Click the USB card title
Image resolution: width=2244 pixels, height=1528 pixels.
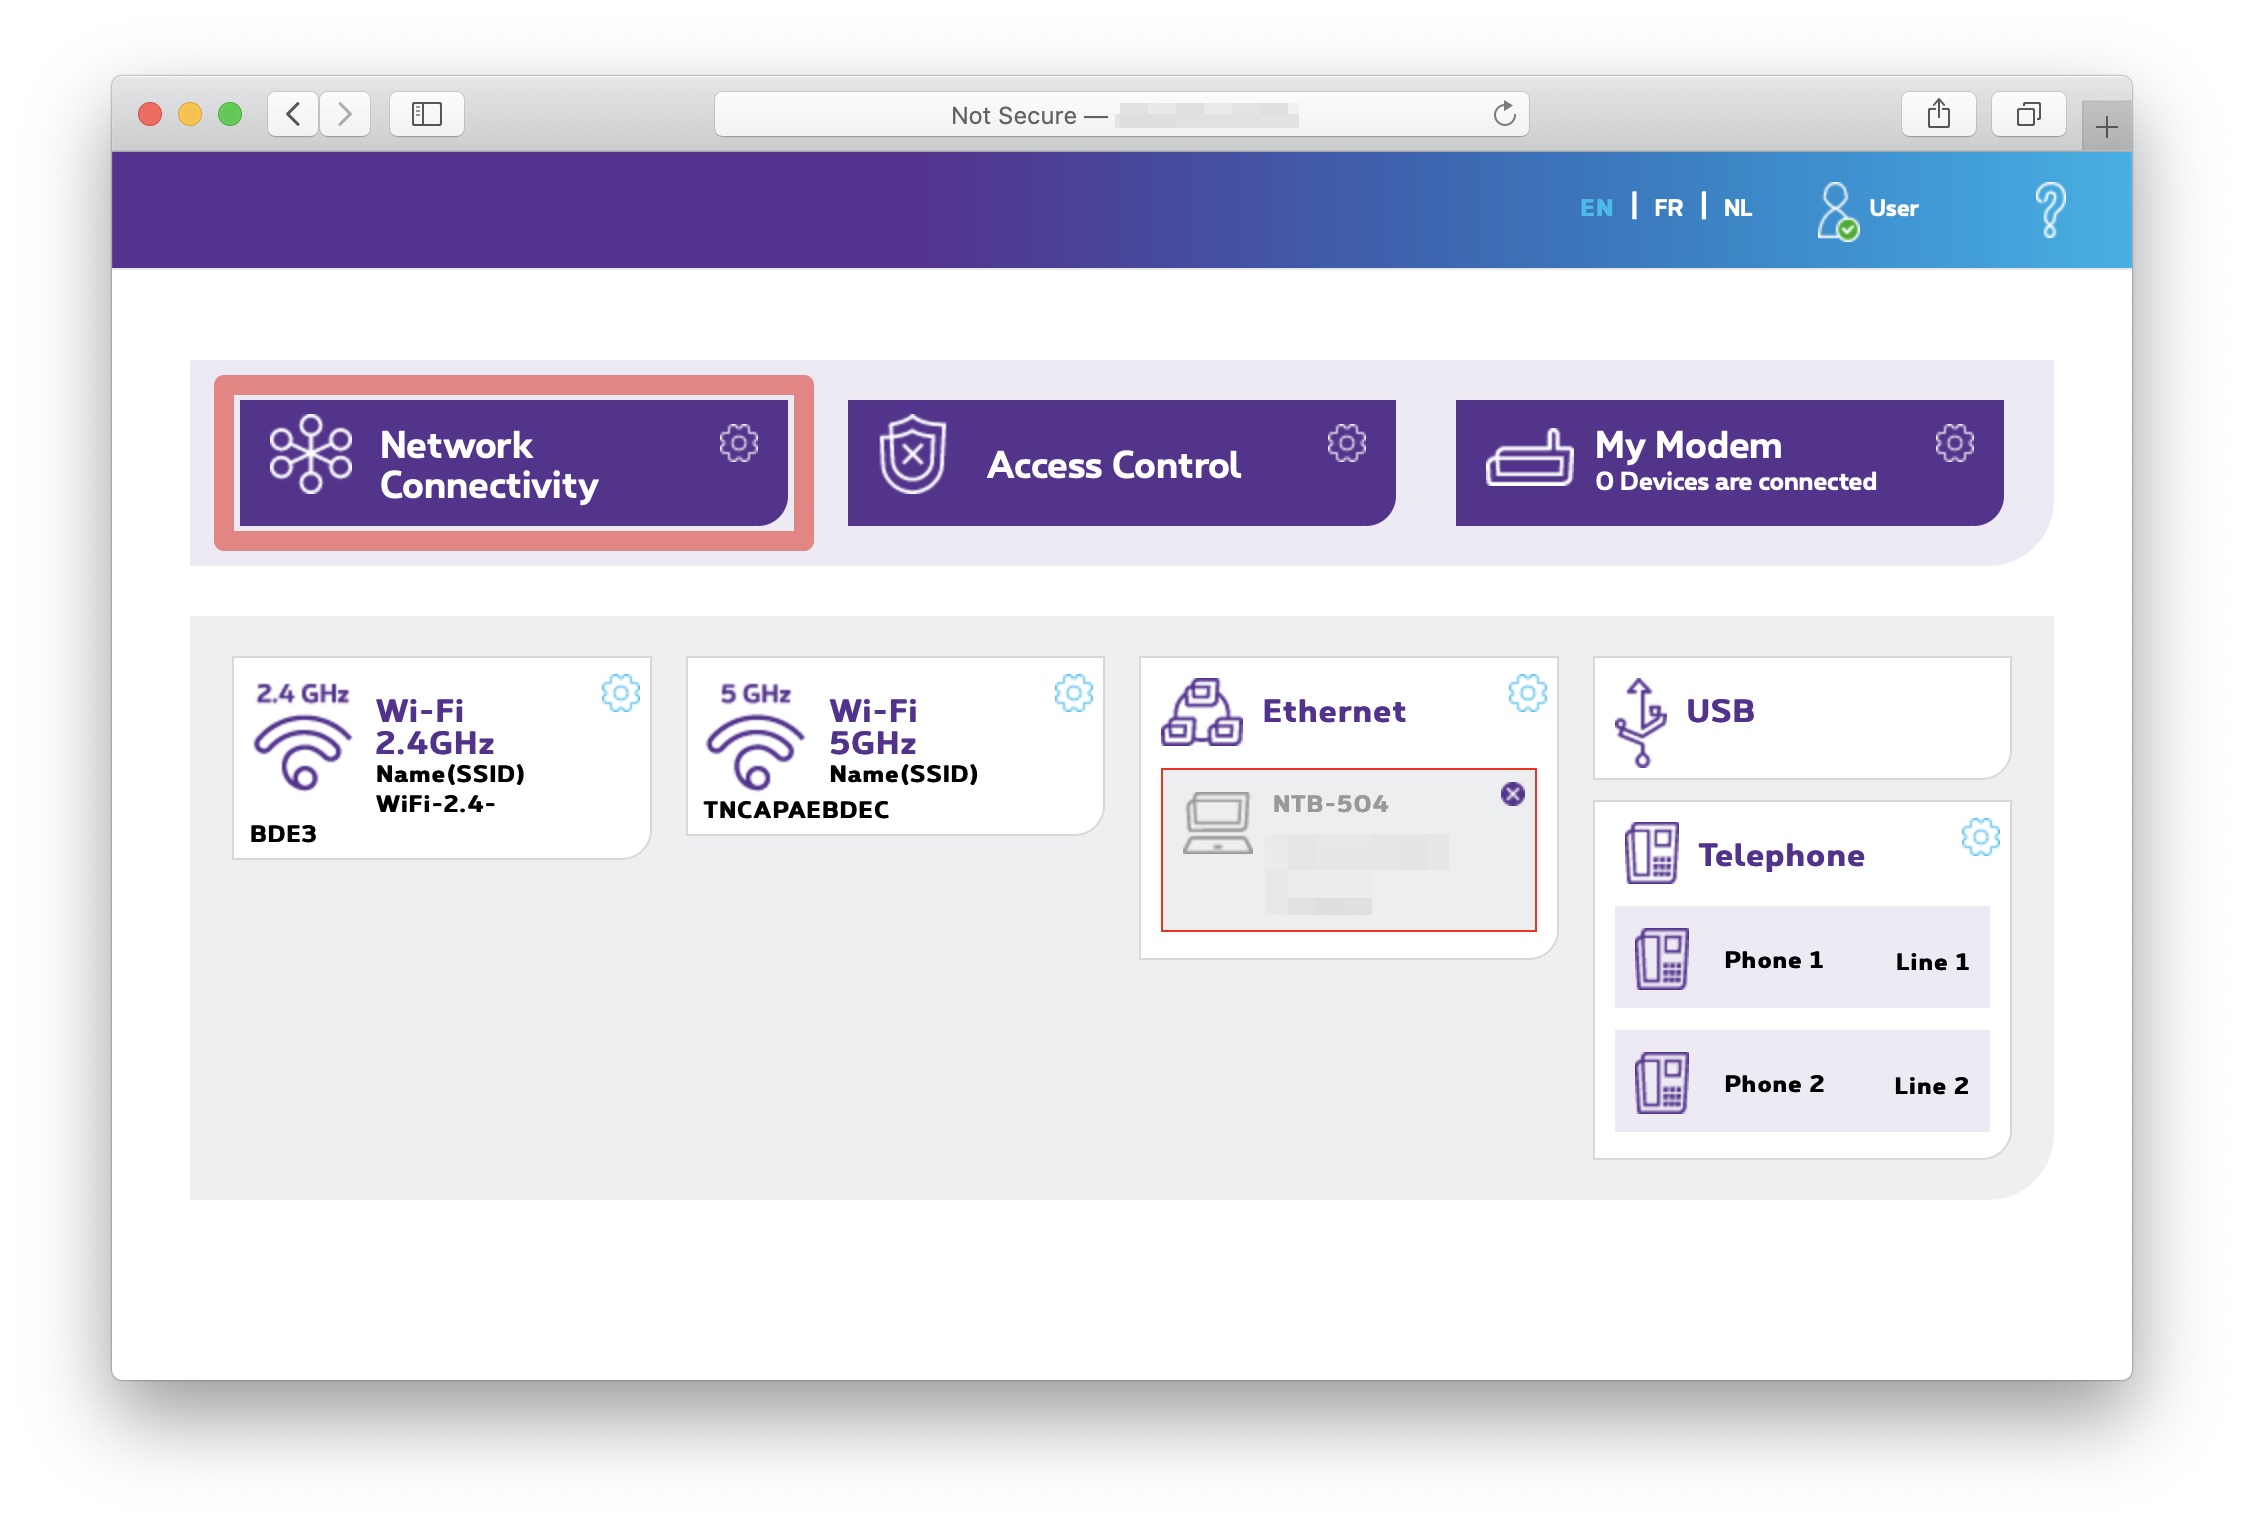[x=1720, y=711]
